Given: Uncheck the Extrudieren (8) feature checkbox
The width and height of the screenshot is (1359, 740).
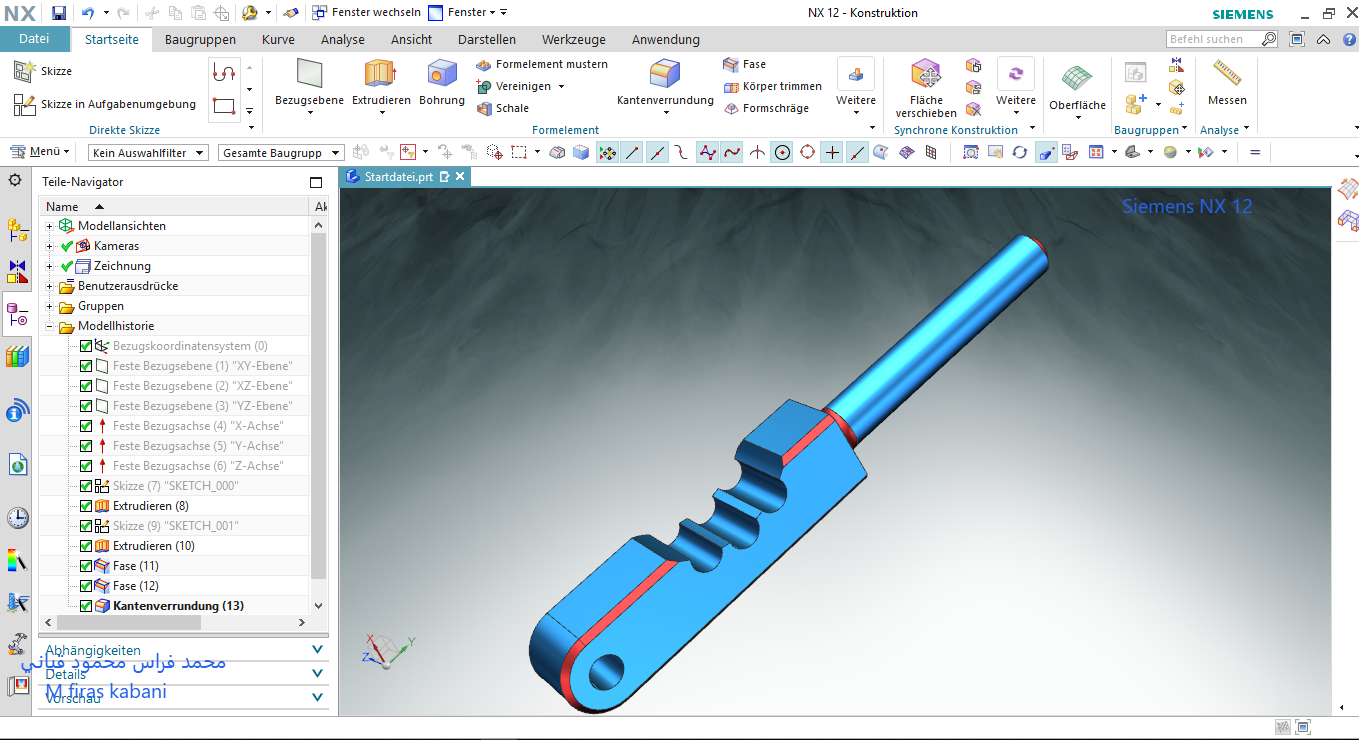Looking at the screenshot, I should pos(86,506).
